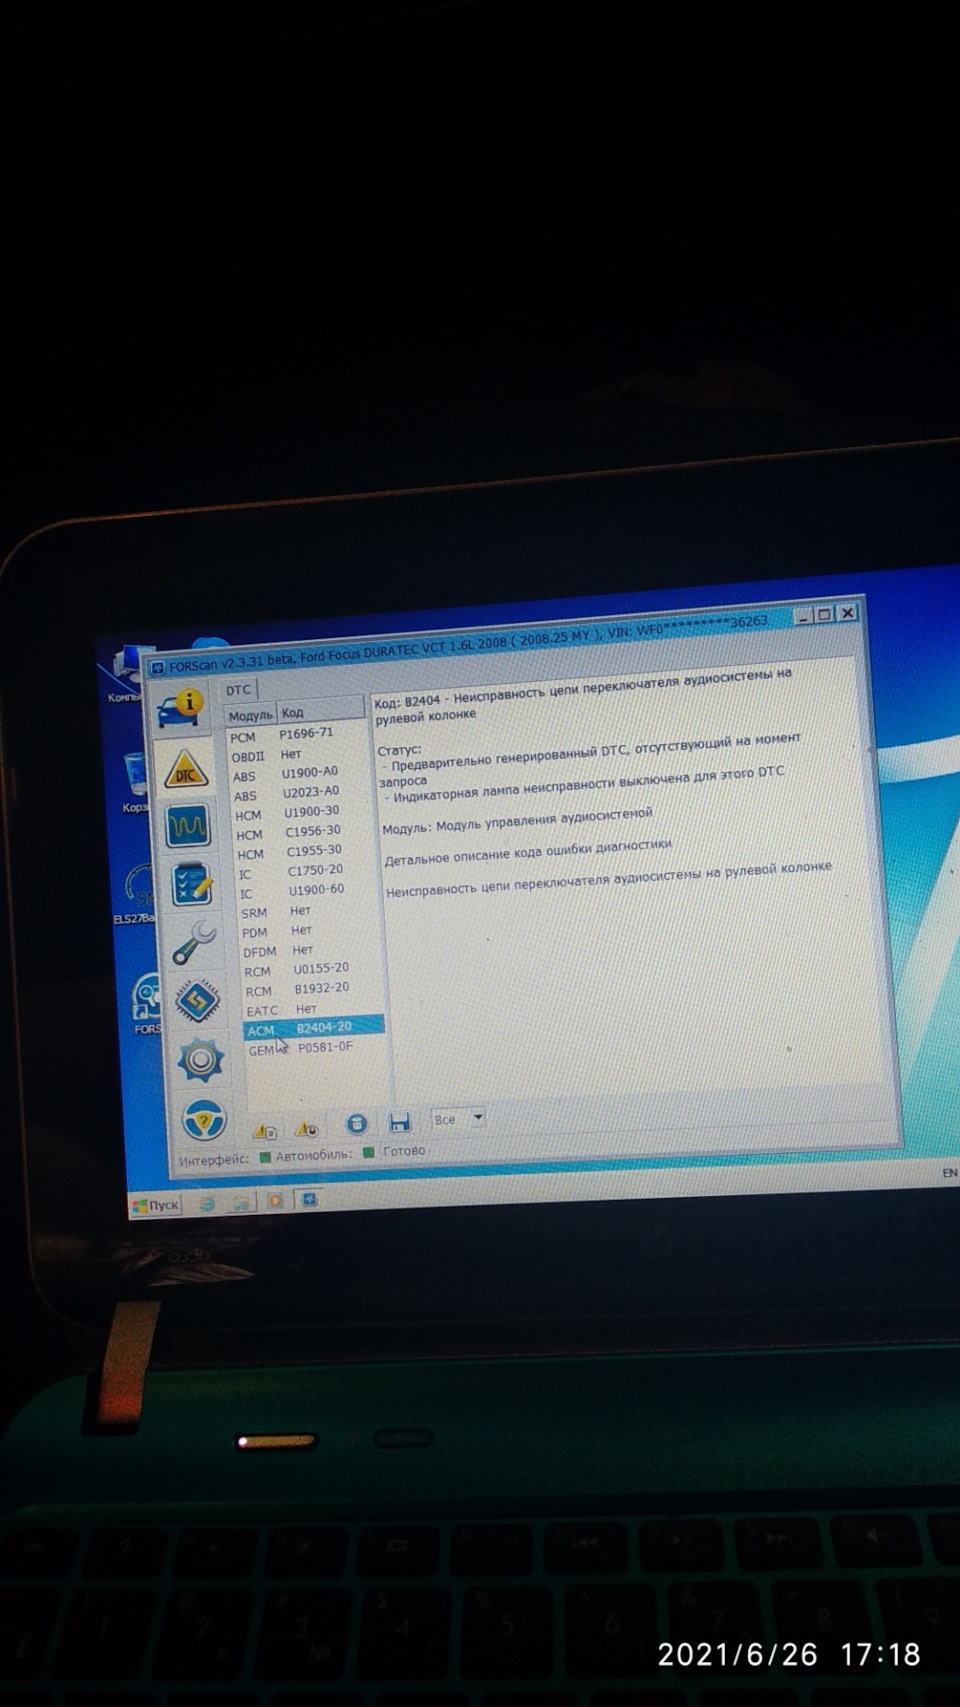Click the "Готово" status text
The width and height of the screenshot is (960, 1707).
[404, 1151]
